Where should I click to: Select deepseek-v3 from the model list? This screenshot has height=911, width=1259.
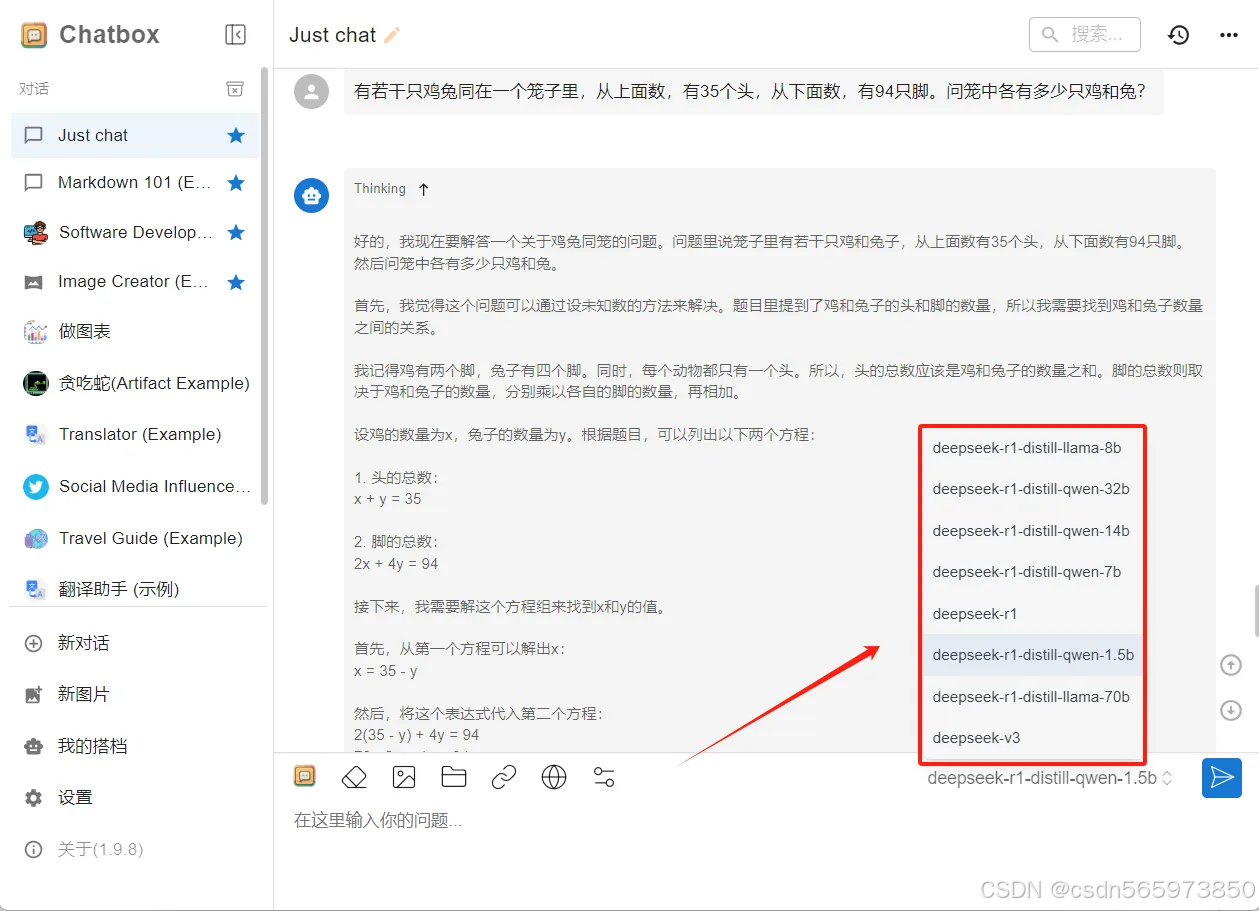(975, 738)
